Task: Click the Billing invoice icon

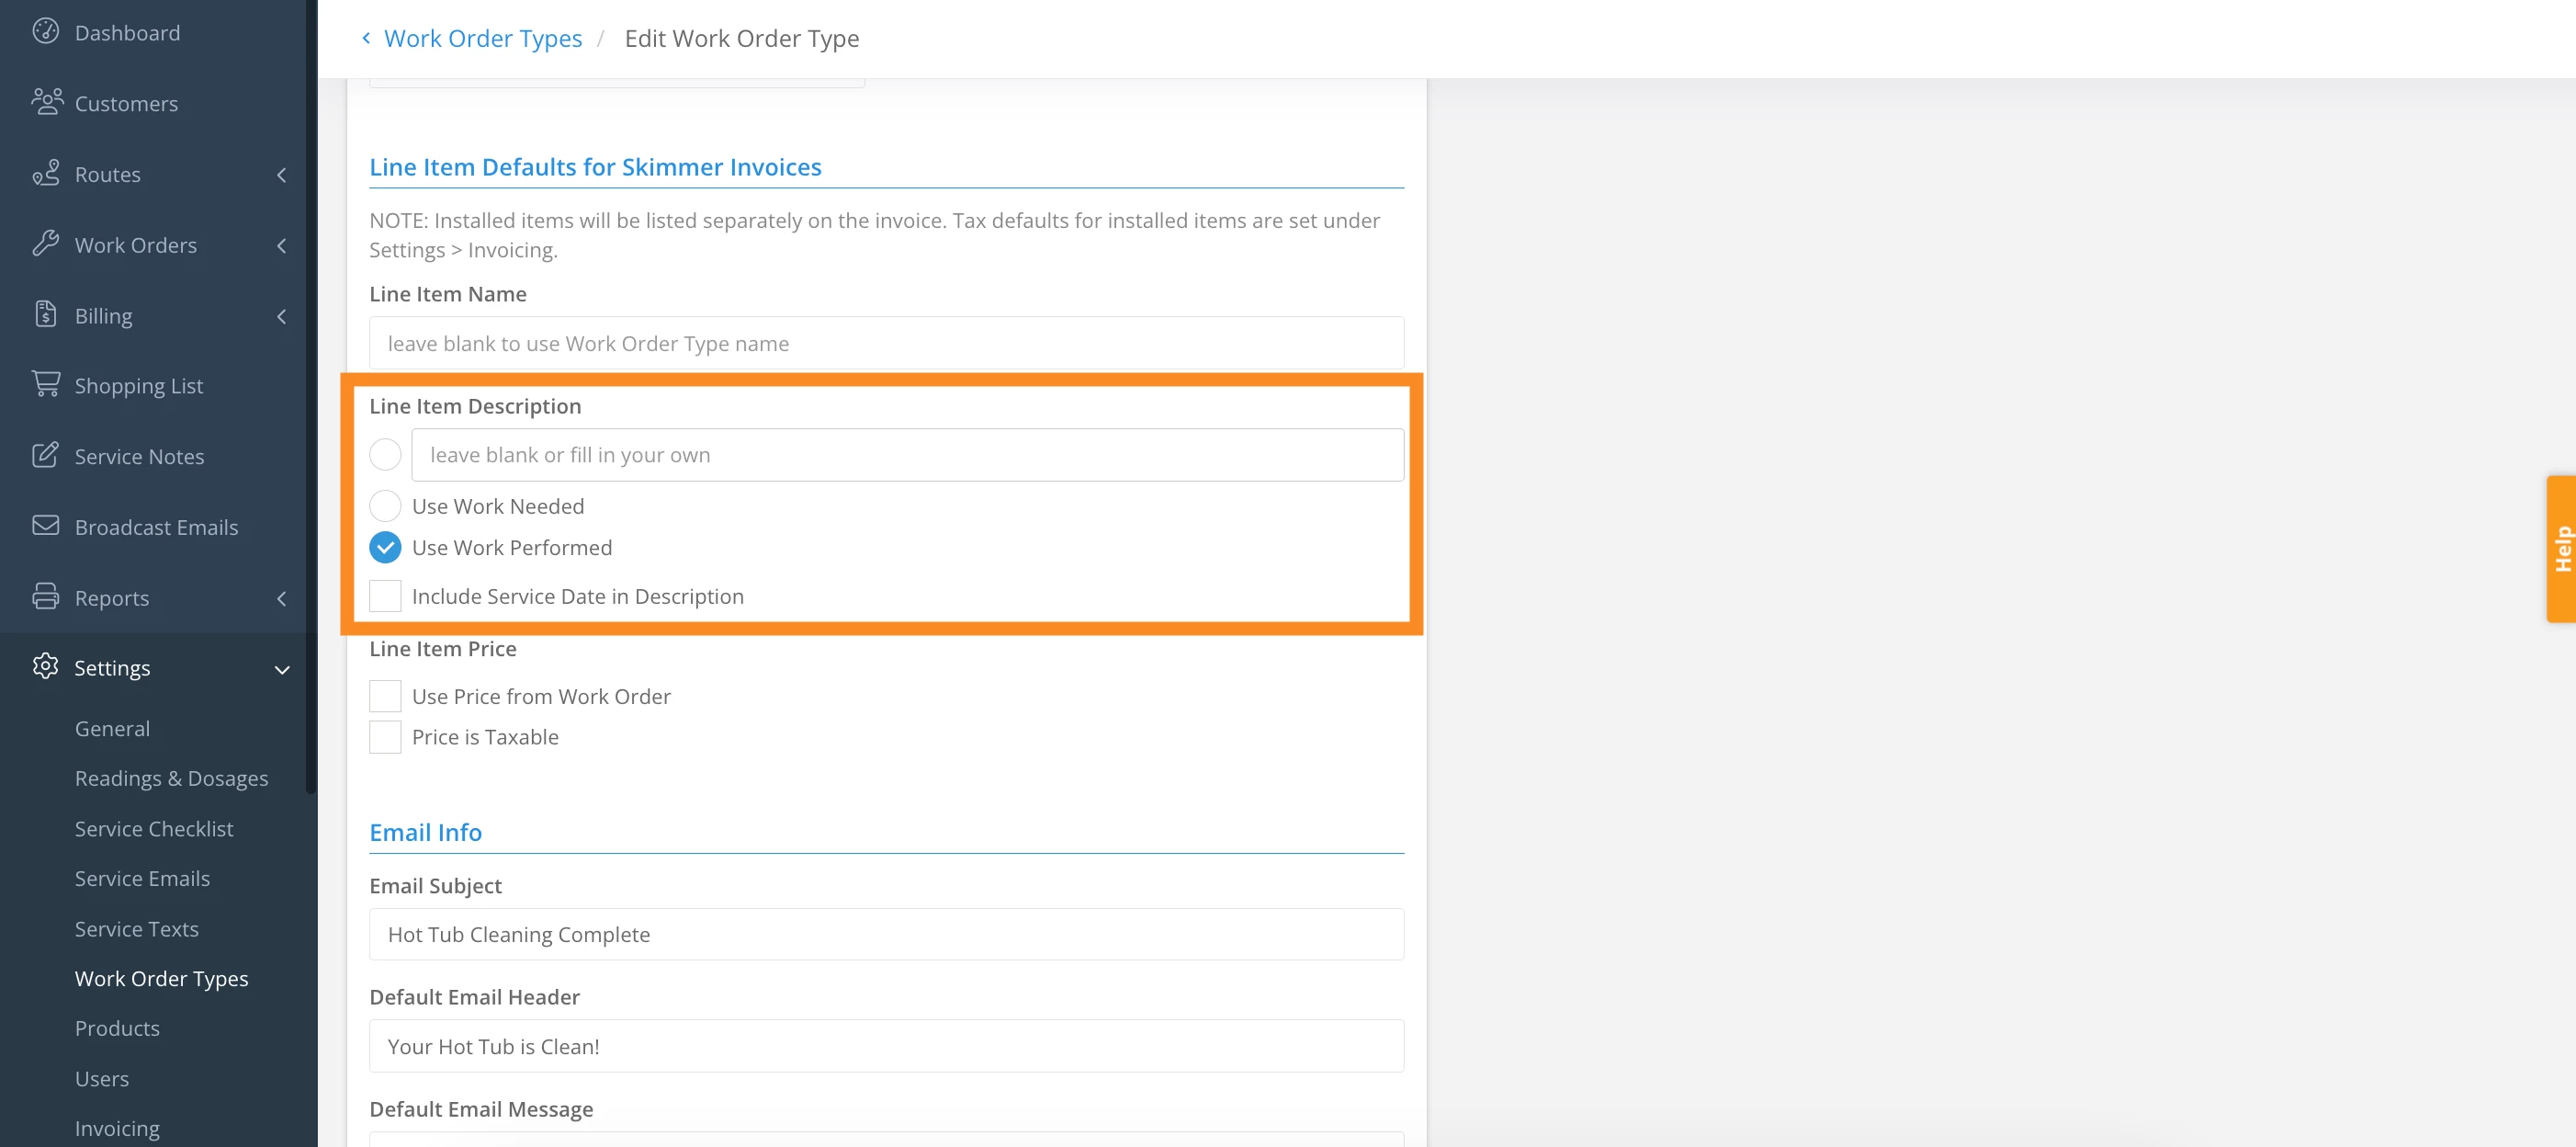Action: (45, 314)
